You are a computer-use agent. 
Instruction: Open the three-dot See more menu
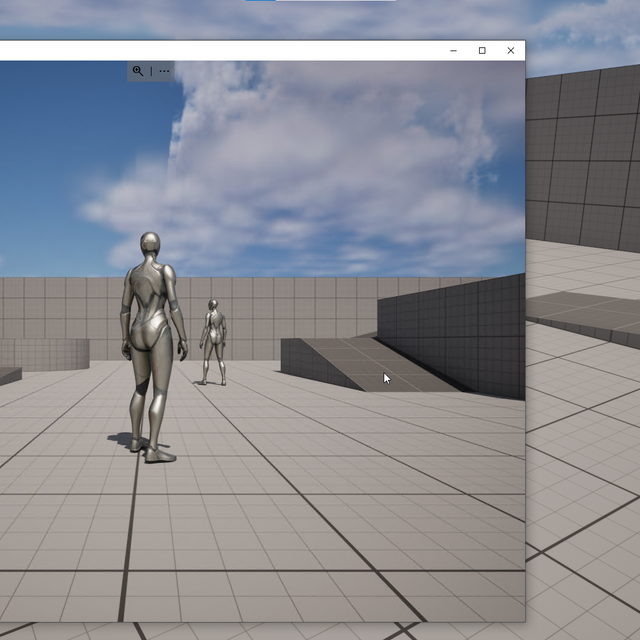(x=164, y=71)
